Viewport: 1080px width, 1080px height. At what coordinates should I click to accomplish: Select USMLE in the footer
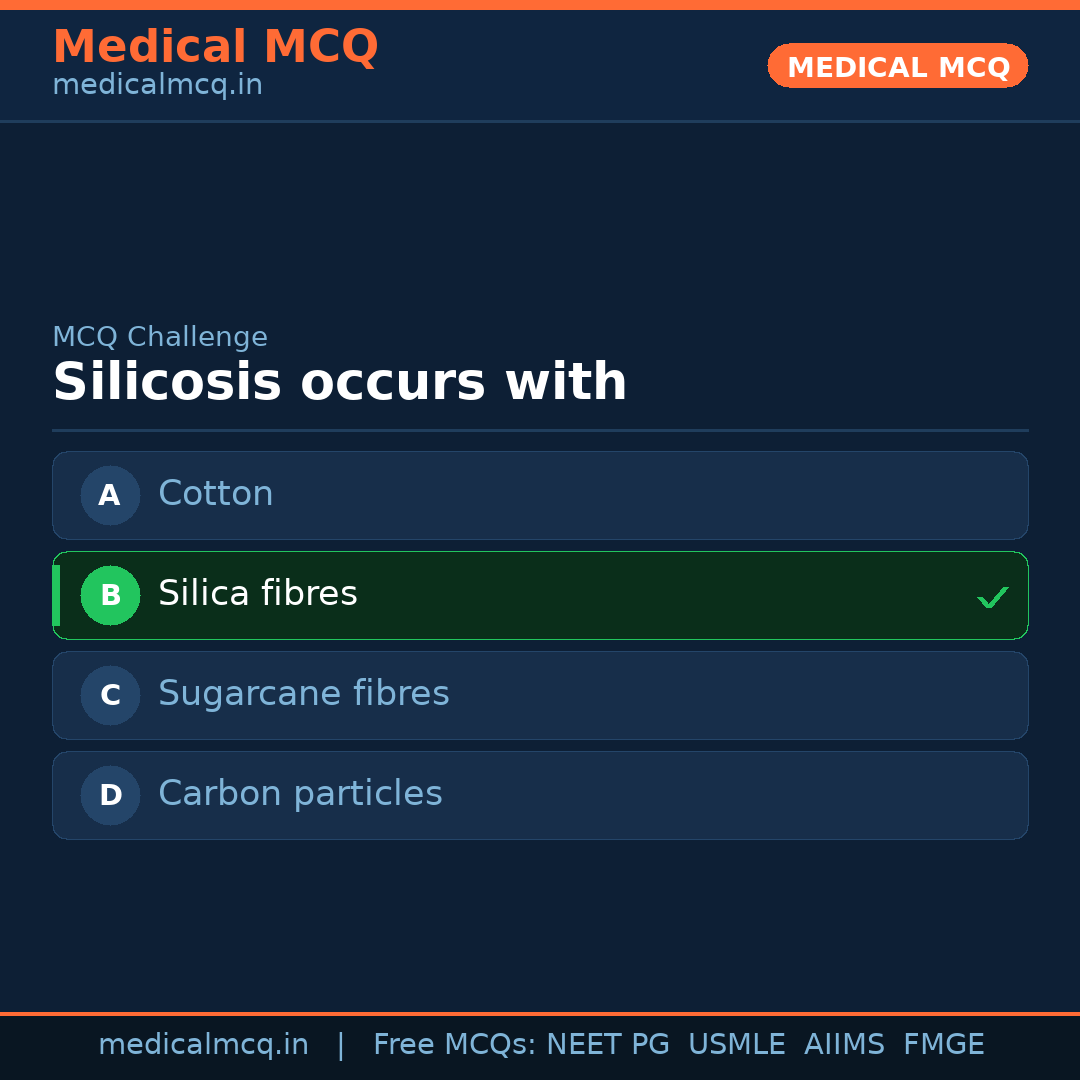coord(736,1045)
